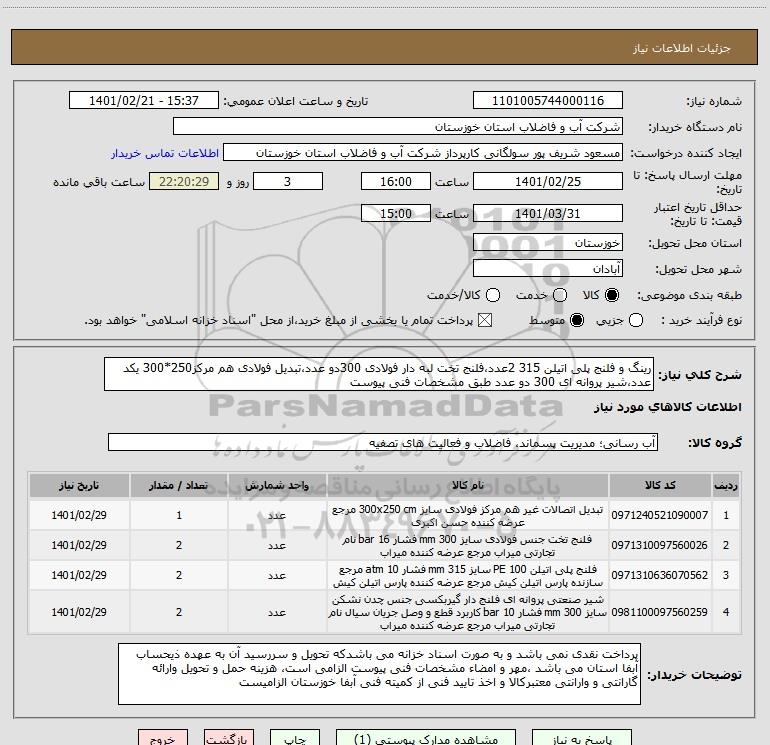Screen dimensions: 770x745
Task: Click need date for row 4
Action: (x=79, y=612)
